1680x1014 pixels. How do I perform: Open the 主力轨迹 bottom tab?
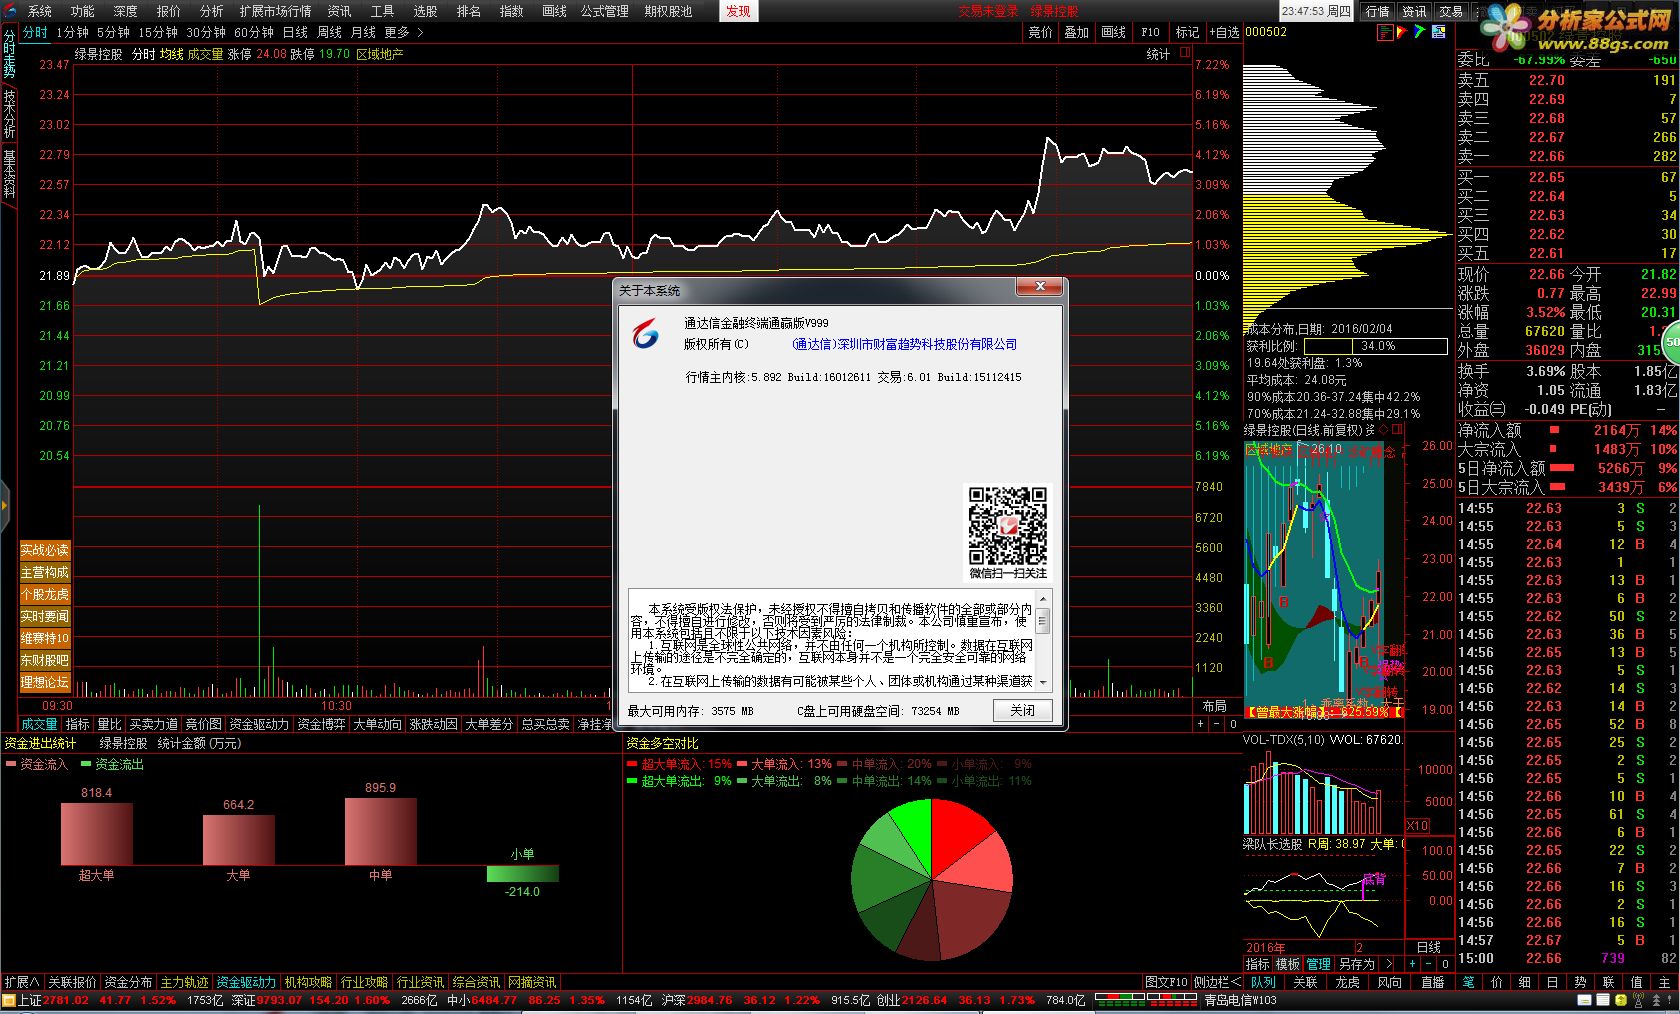coord(185,982)
